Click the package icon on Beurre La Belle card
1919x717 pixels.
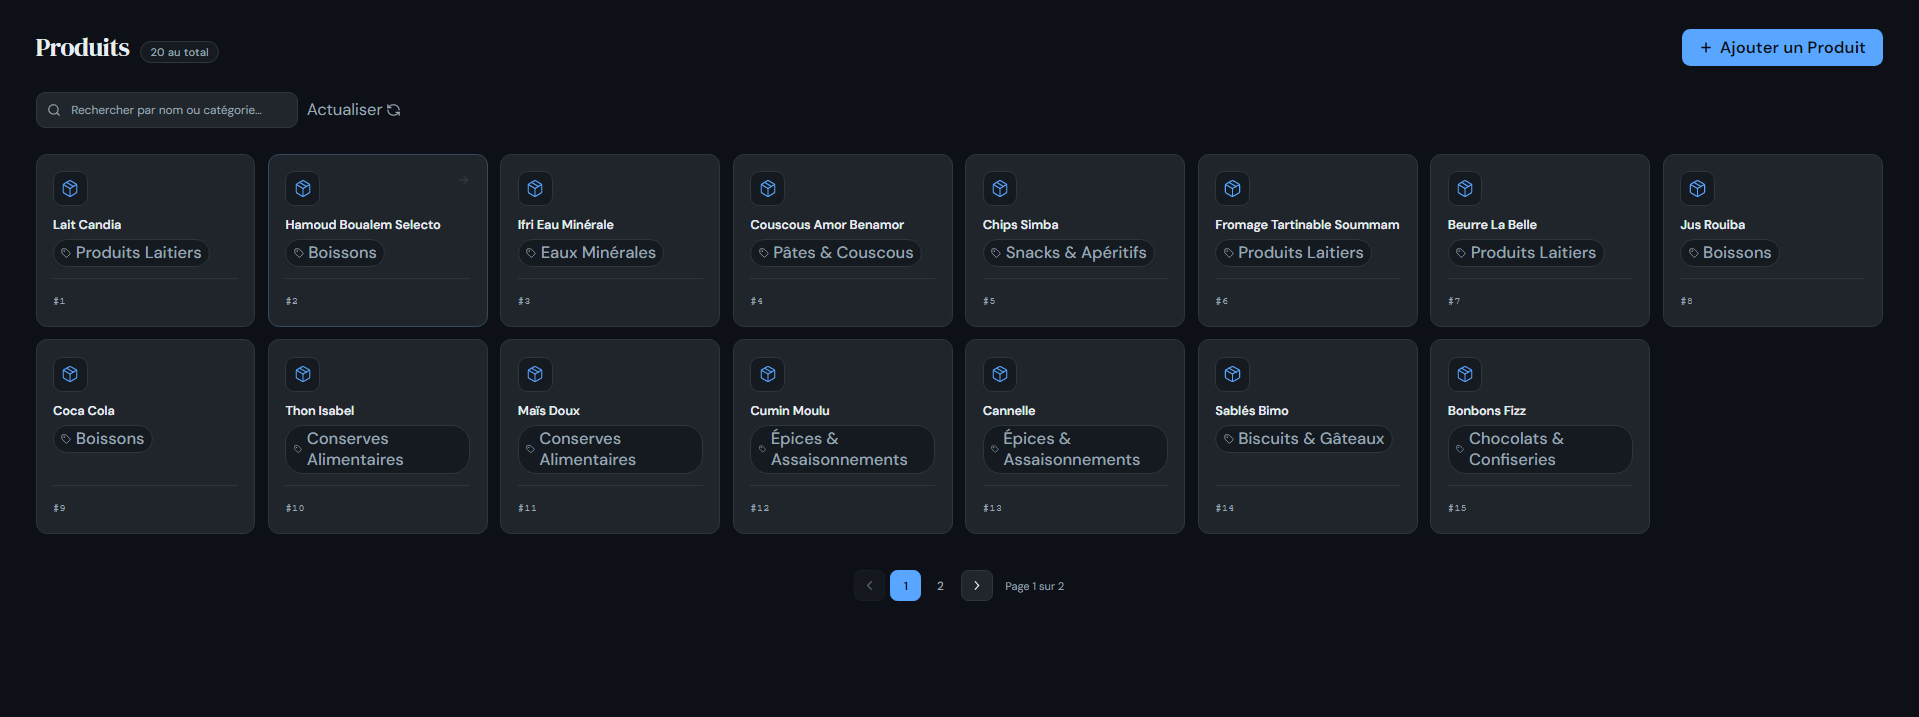click(x=1465, y=188)
